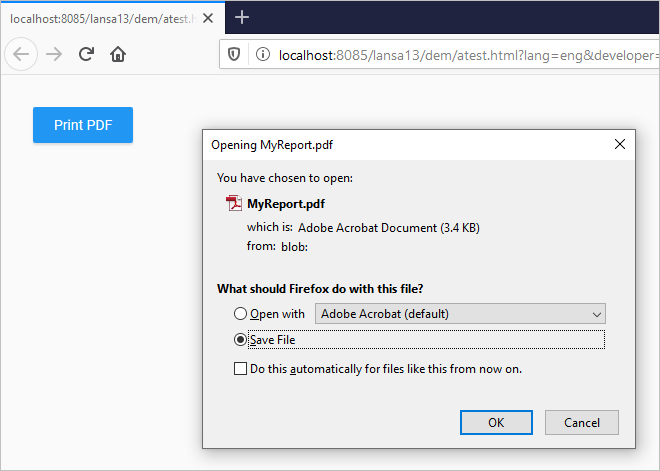Confirm the download with OK

[x=496, y=422]
